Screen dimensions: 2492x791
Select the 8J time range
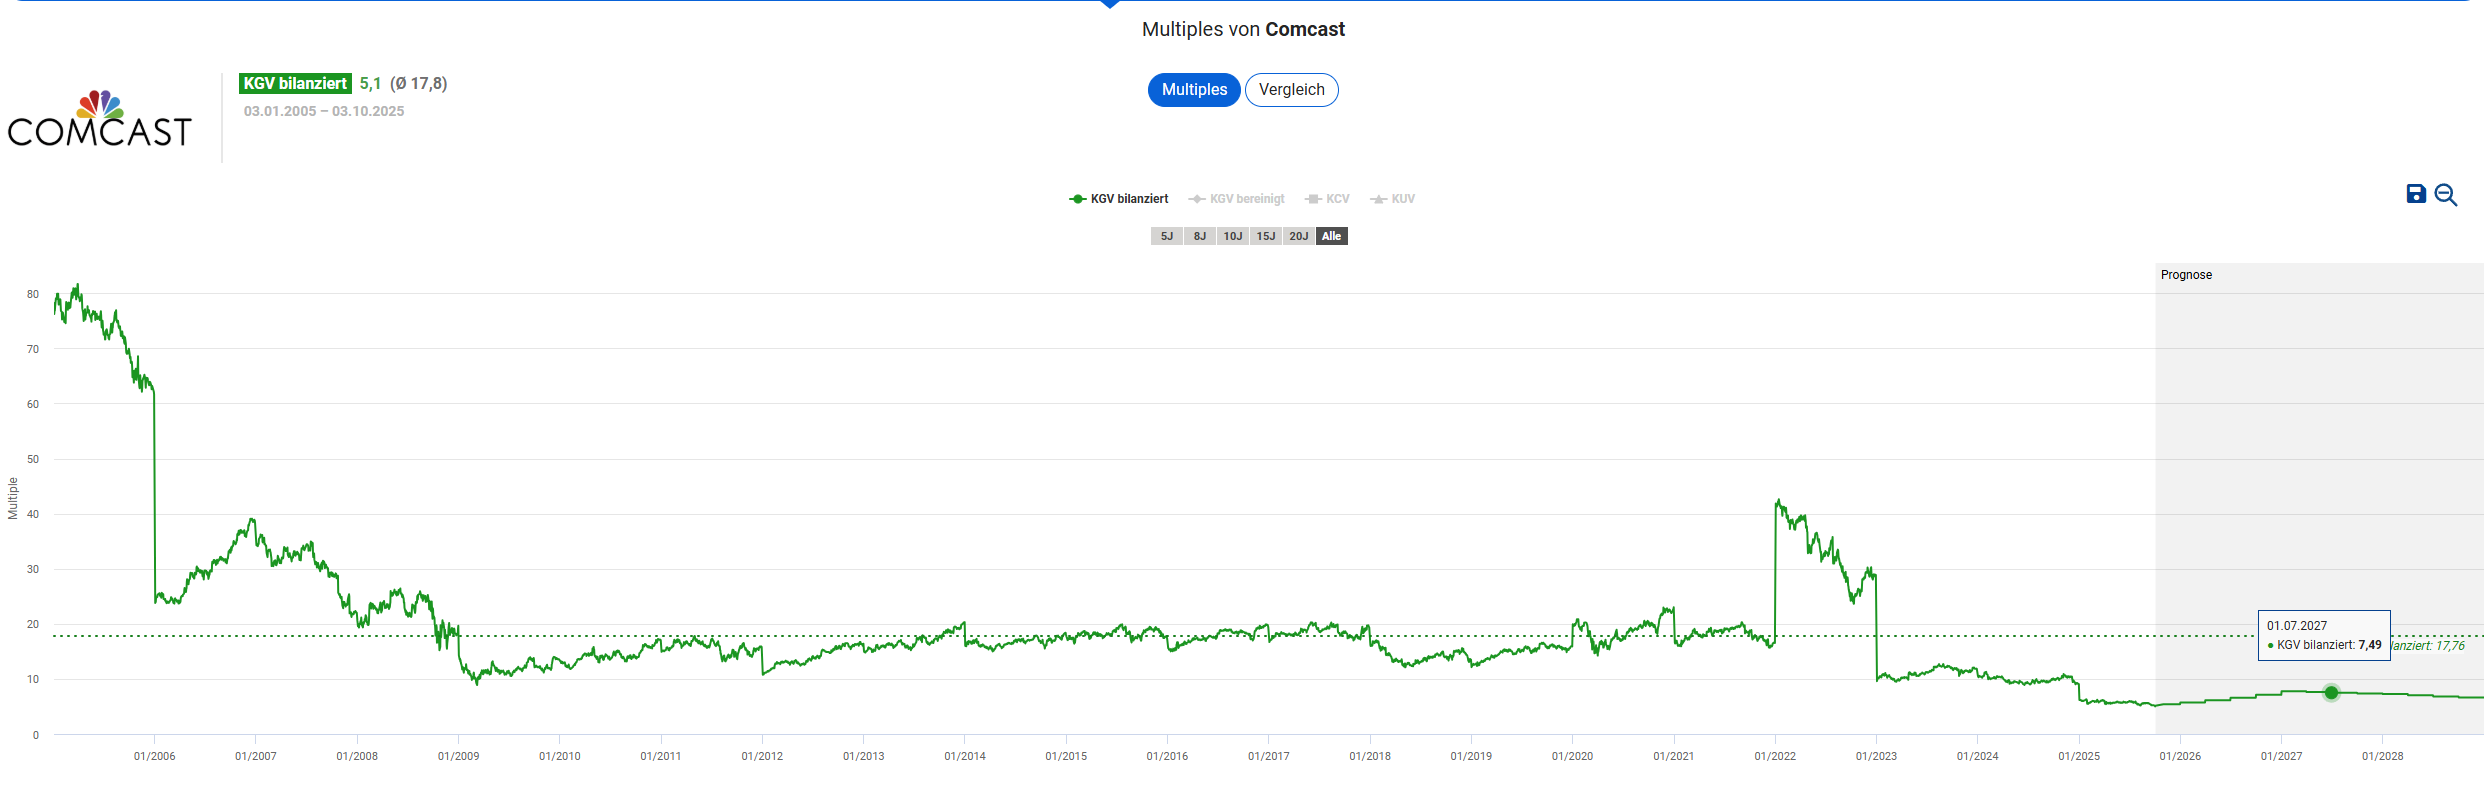coord(1199,236)
